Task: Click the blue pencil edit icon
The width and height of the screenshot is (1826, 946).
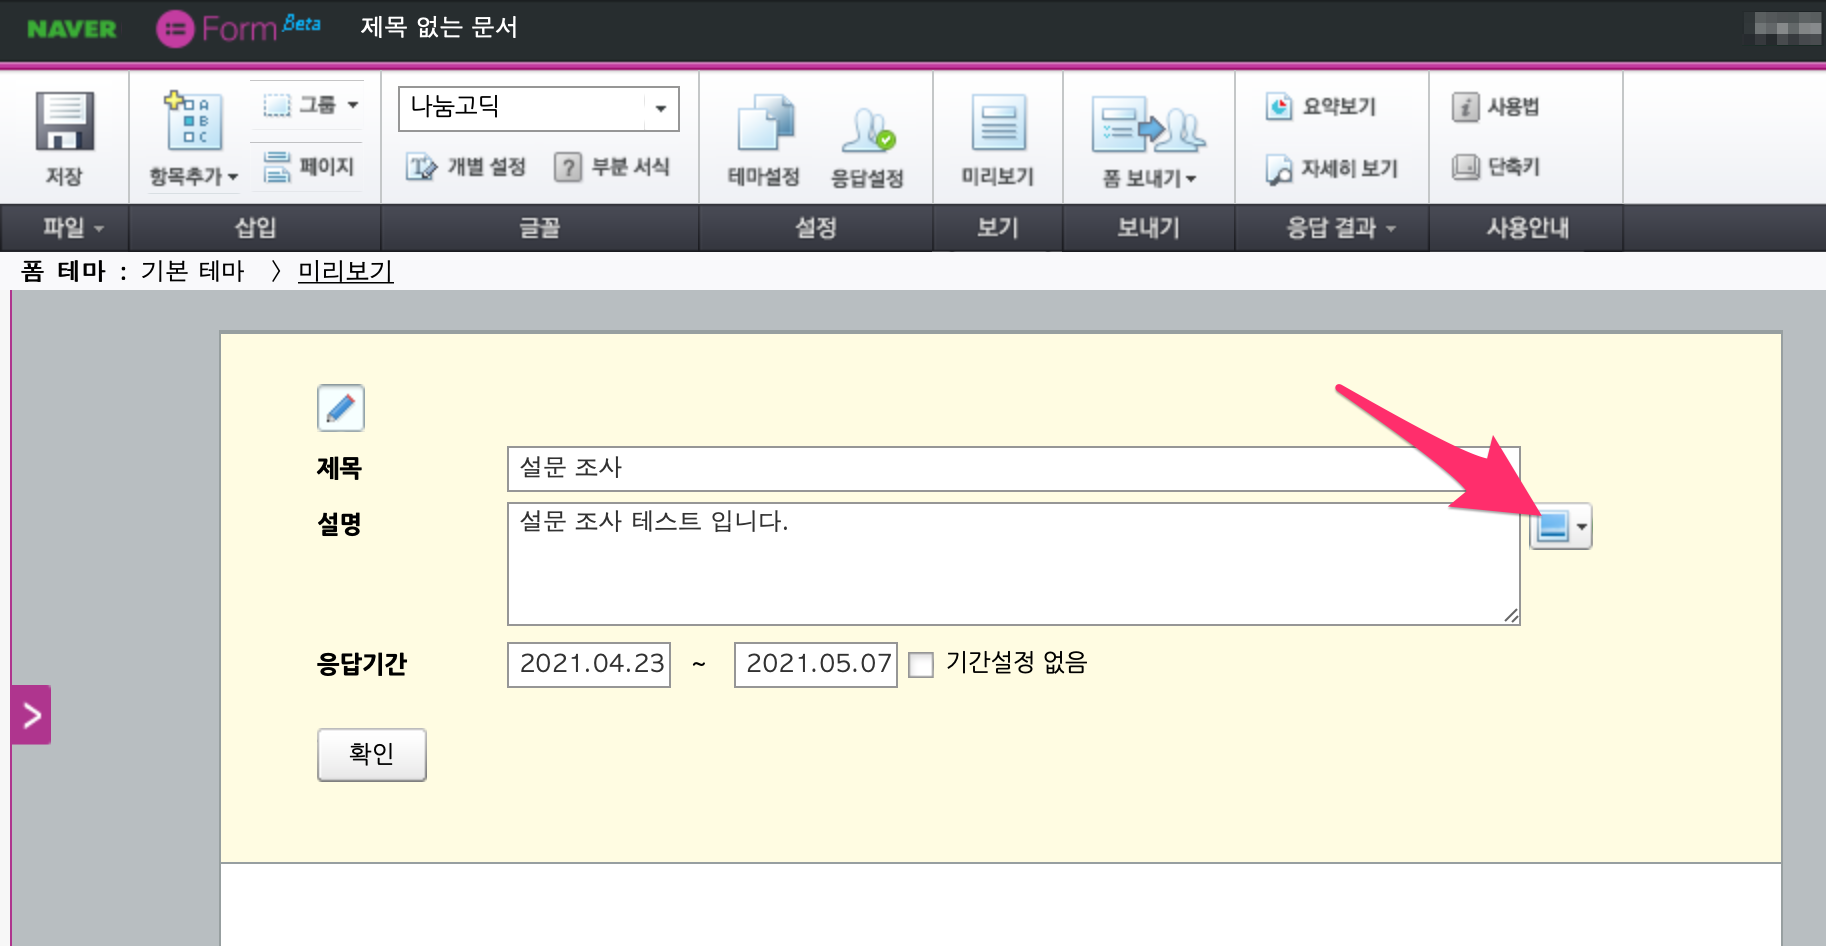Action: tap(341, 408)
